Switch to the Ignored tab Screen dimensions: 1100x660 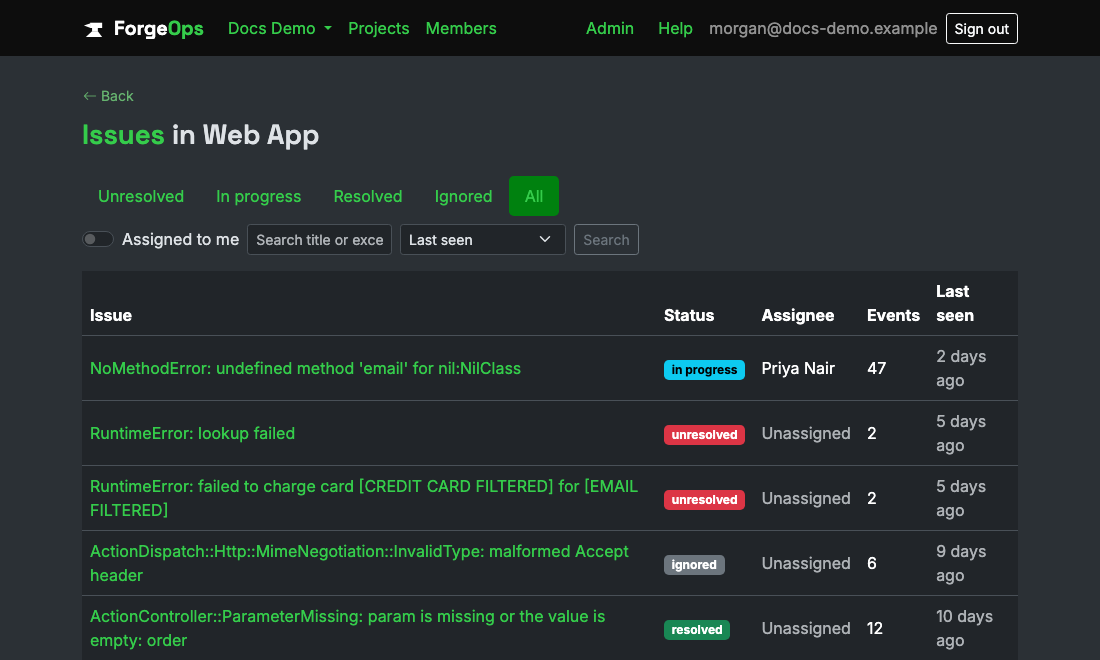click(463, 196)
